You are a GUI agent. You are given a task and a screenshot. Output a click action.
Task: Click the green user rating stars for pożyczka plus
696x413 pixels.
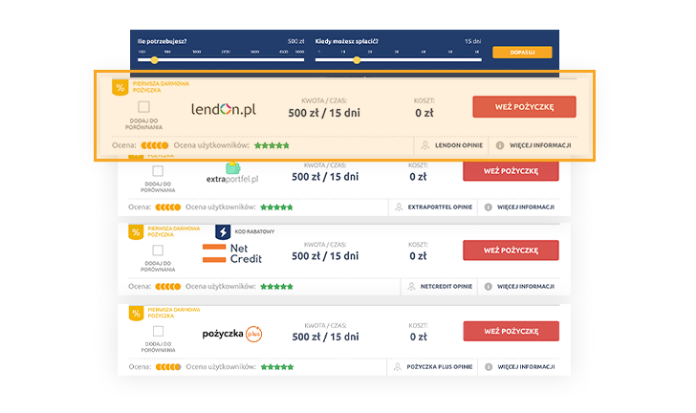click(277, 367)
